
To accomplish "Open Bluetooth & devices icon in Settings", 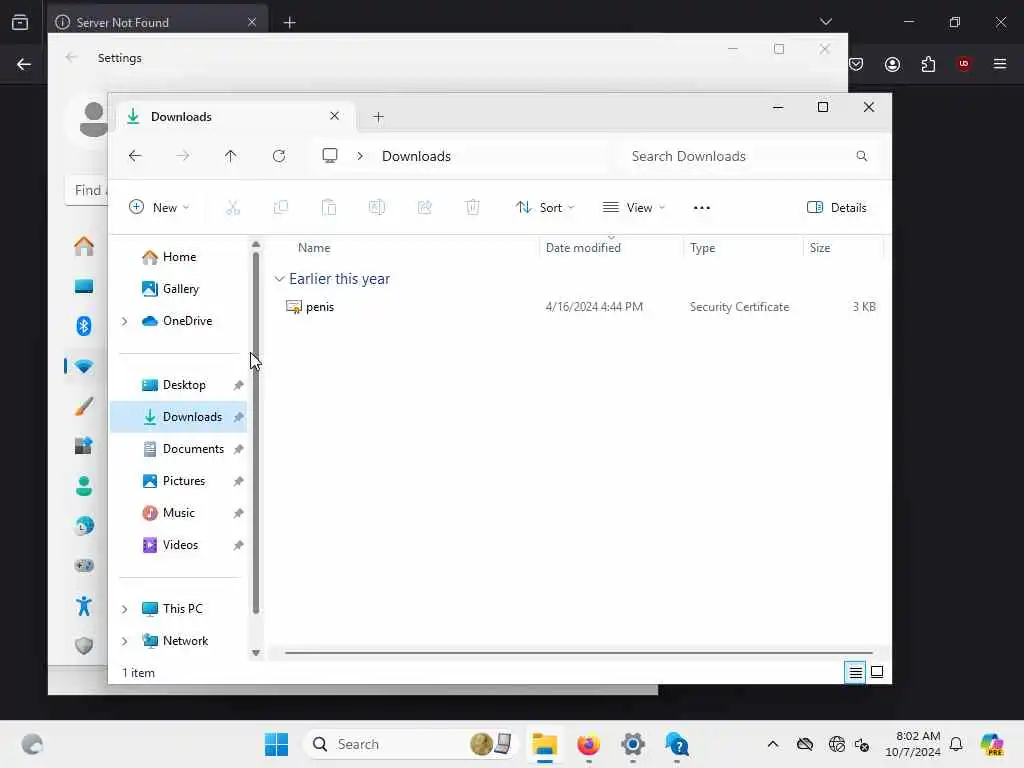I will pyautogui.click(x=84, y=326).
